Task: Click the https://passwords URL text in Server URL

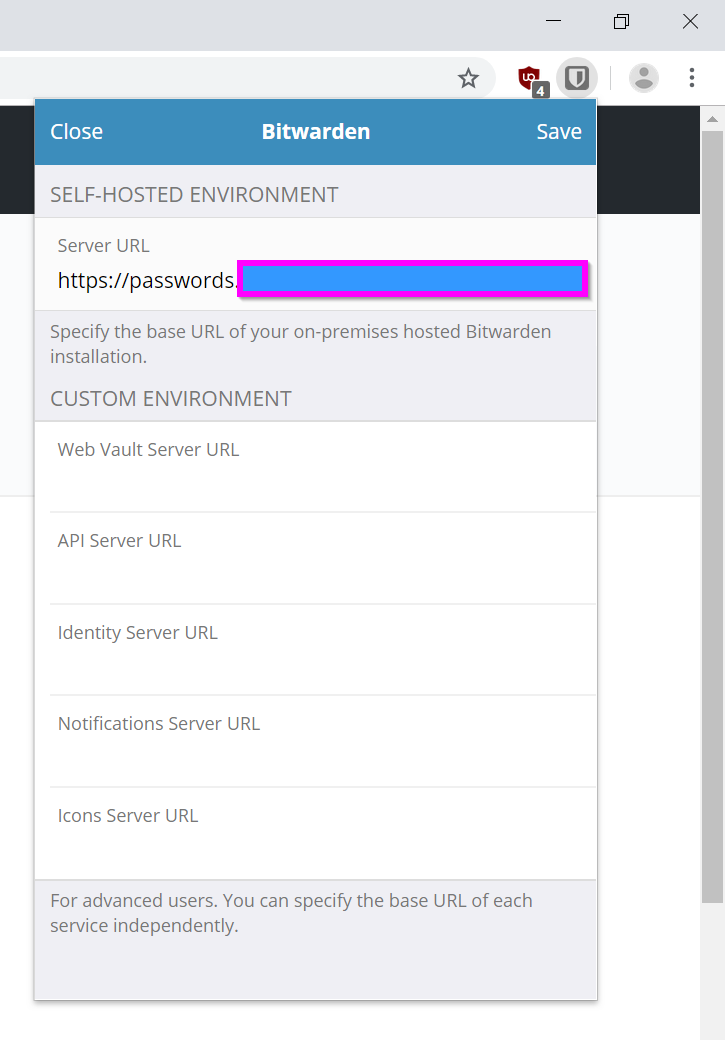Action: pos(146,280)
